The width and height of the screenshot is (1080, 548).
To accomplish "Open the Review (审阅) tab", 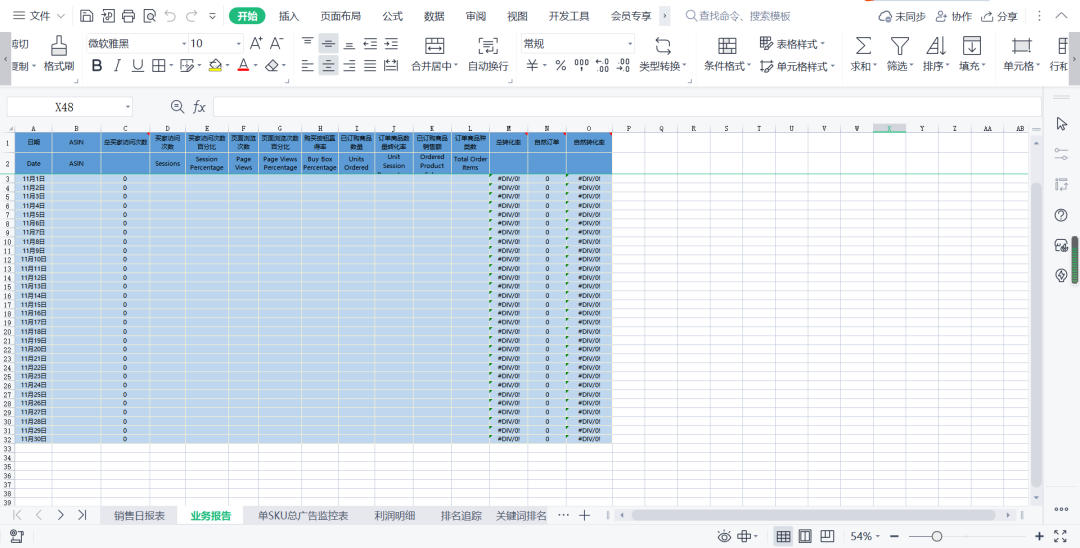I will (x=475, y=16).
